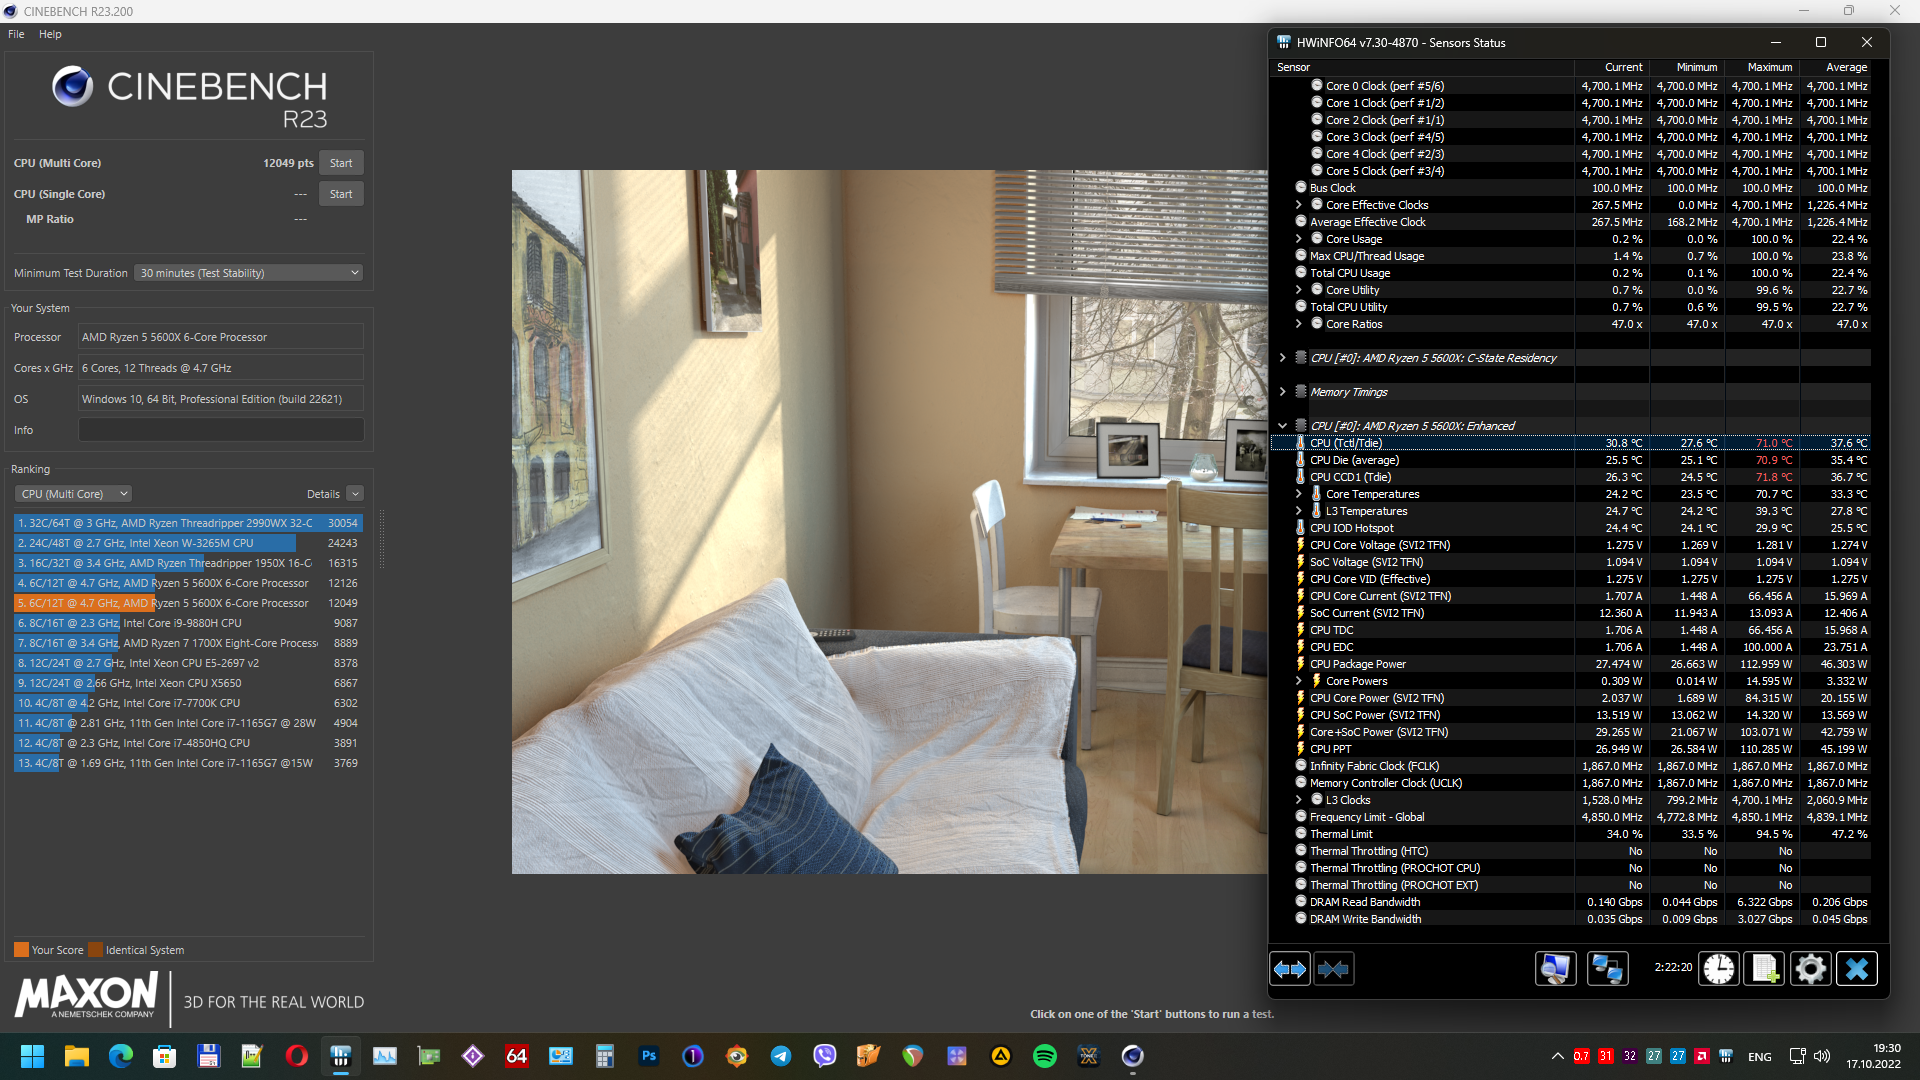Open Spotify from the taskbar

tap(1044, 1056)
